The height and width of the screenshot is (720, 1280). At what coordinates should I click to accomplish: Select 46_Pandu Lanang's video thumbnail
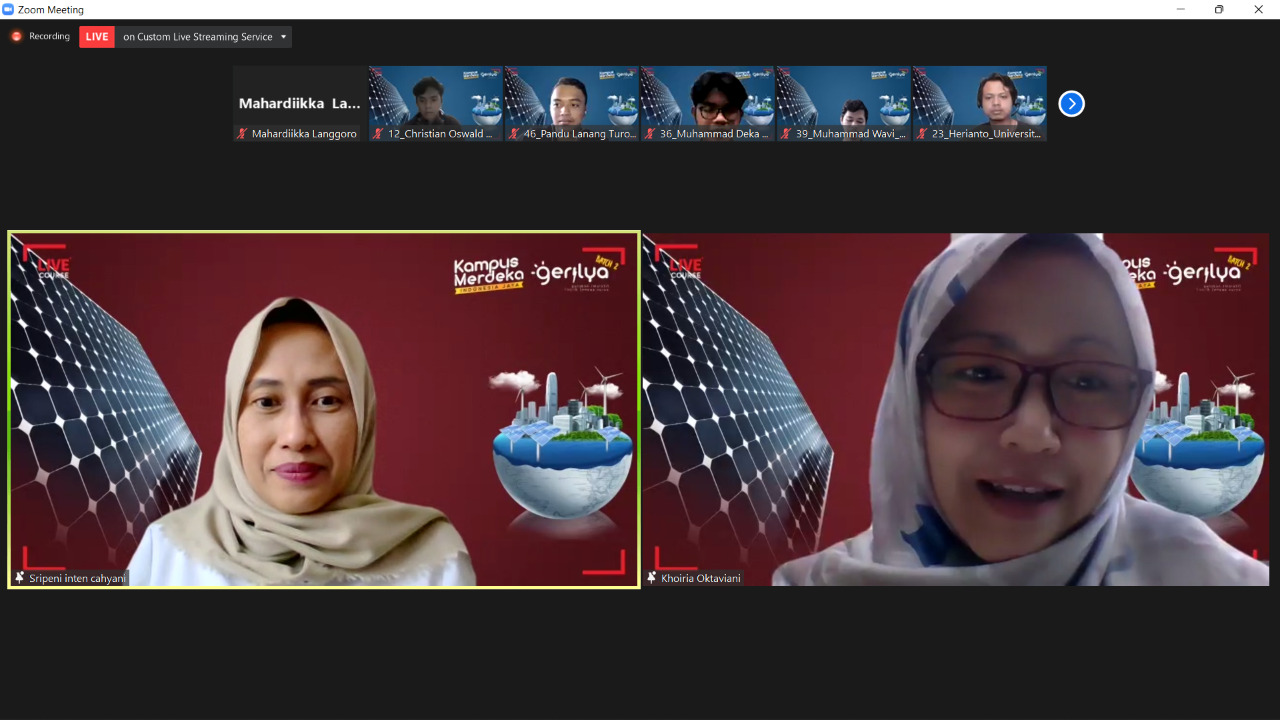click(x=571, y=97)
